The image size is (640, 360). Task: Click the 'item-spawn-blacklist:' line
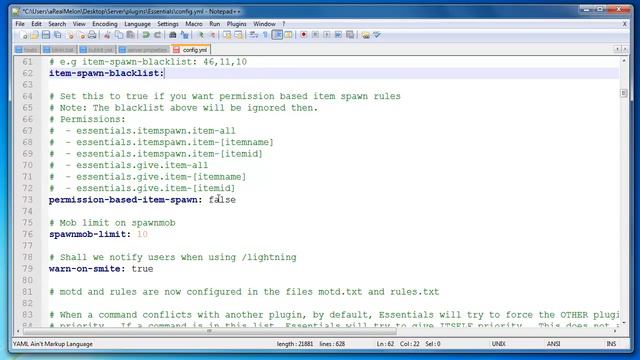106,73
